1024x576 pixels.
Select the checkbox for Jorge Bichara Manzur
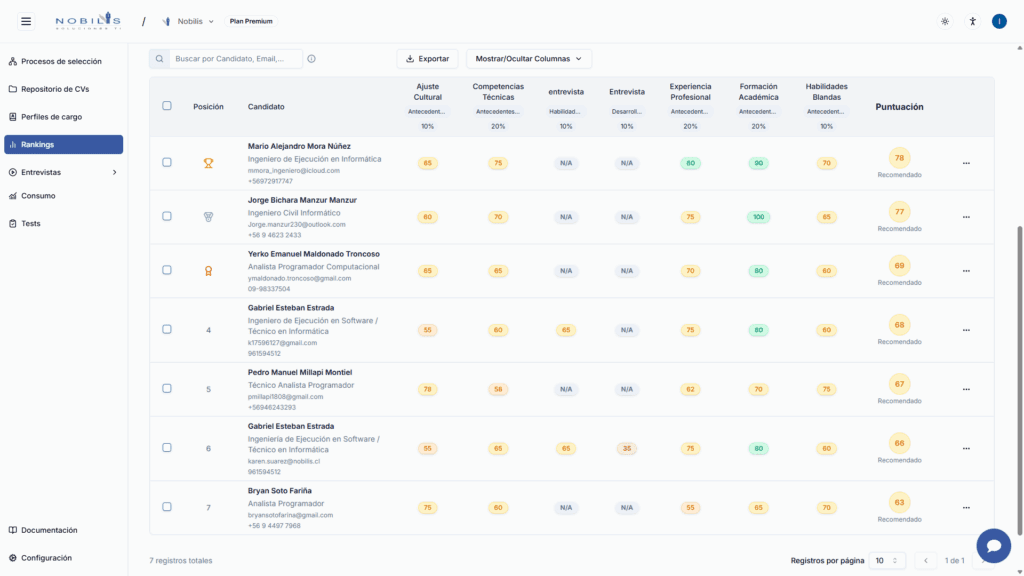click(167, 216)
